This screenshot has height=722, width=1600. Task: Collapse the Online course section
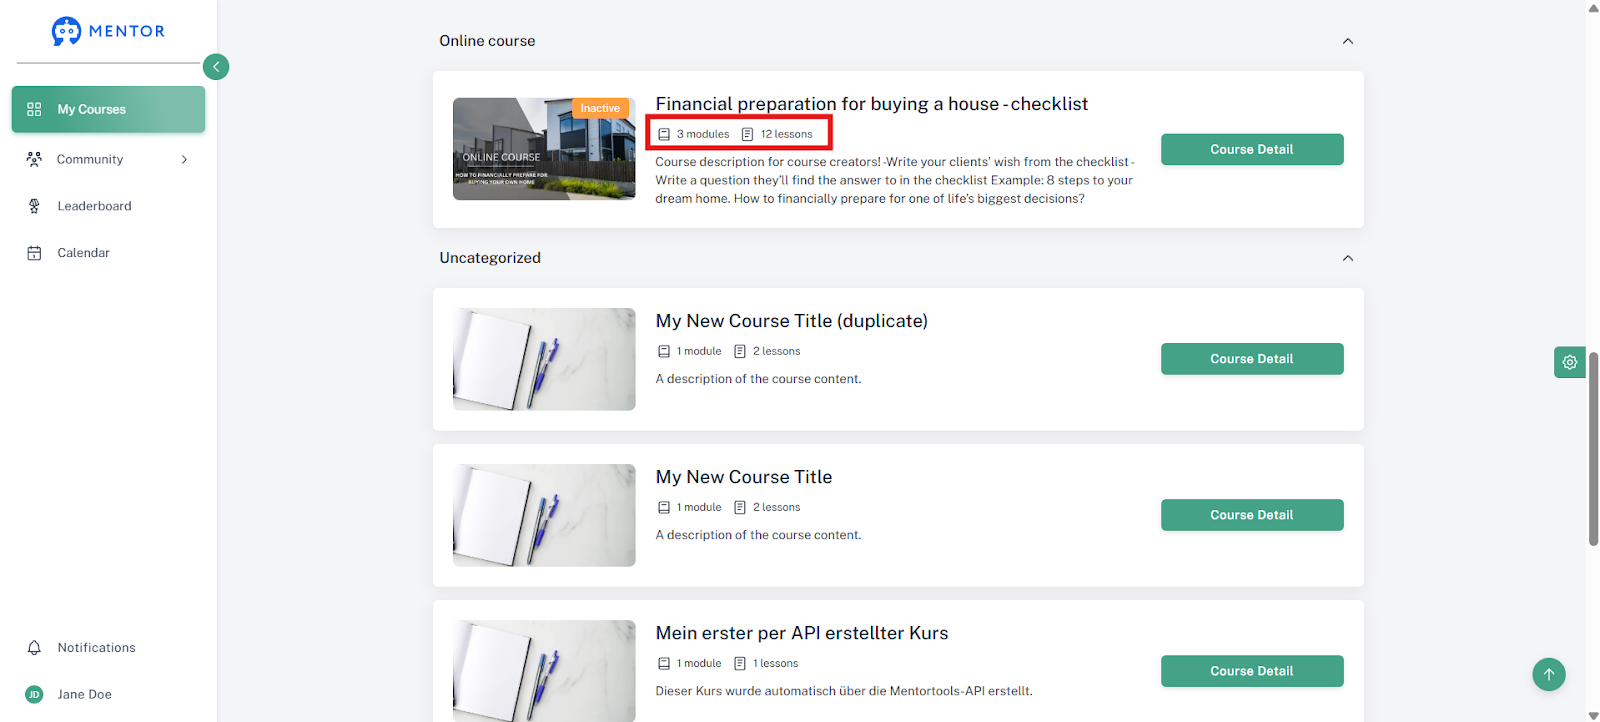click(x=1347, y=41)
